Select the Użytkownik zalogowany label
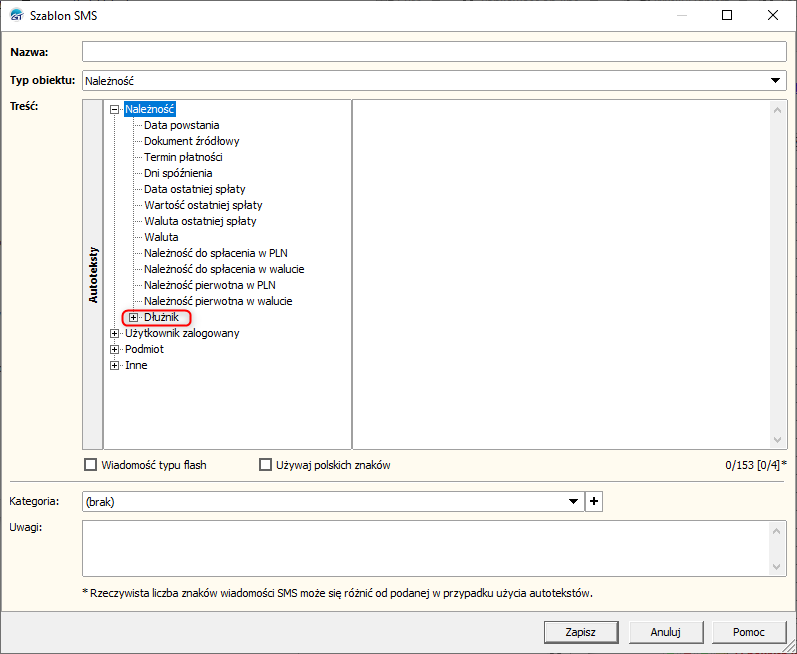Screen dimensions: 797x654 [182, 333]
